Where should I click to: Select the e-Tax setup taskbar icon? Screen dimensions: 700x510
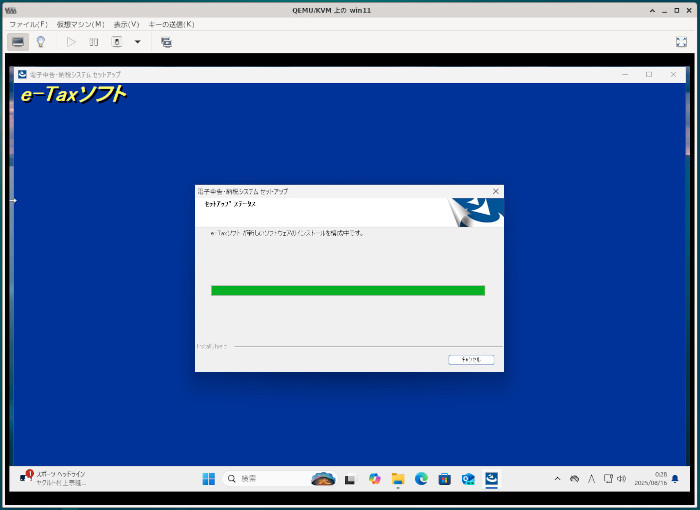[x=492, y=479]
